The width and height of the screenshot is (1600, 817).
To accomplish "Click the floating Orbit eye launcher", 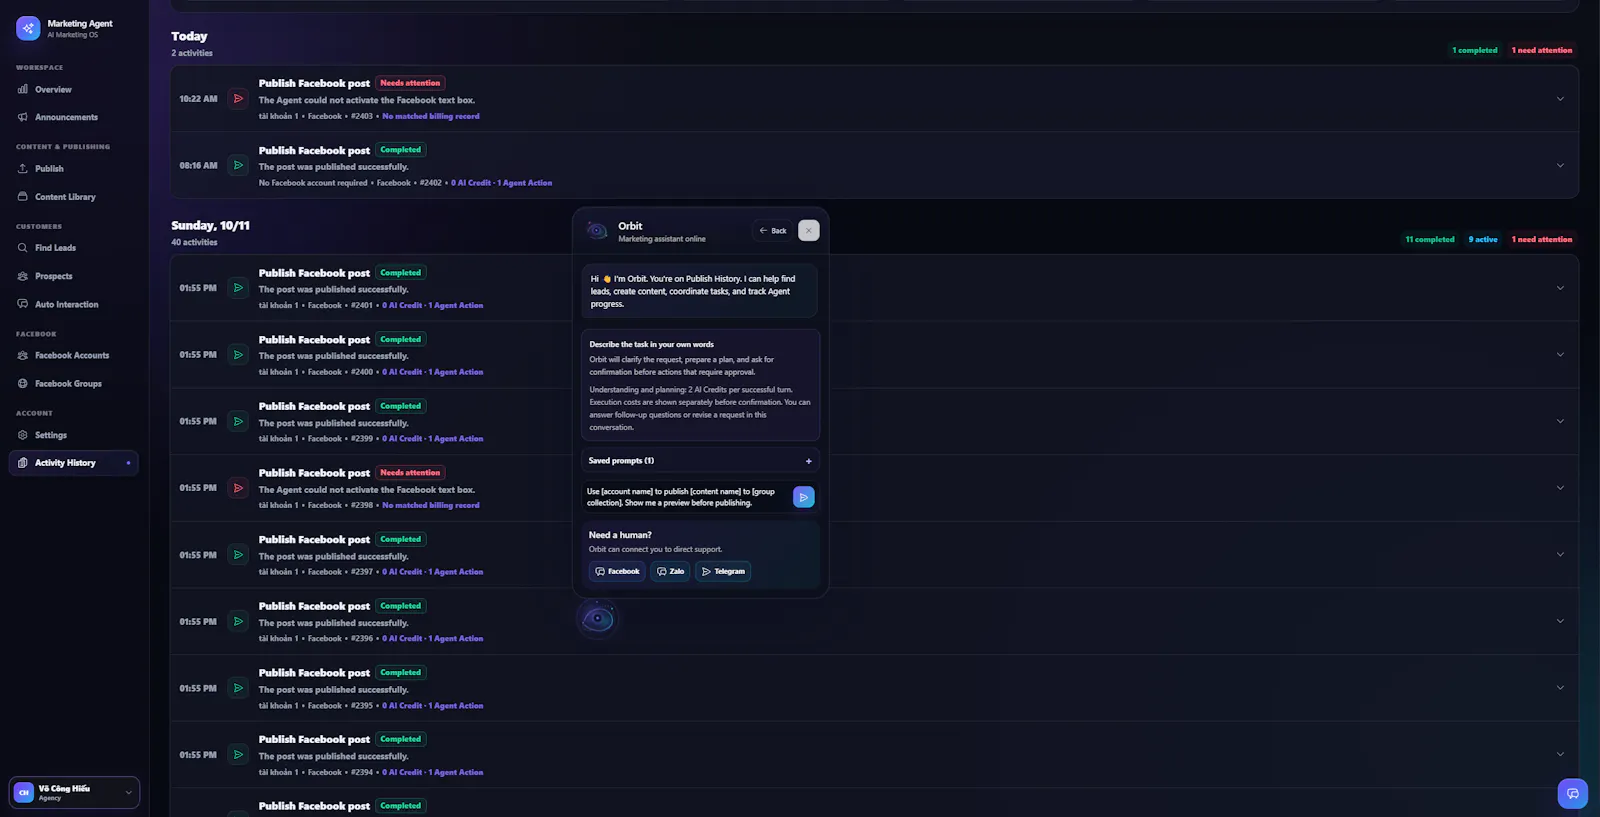I will (x=598, y=619).
